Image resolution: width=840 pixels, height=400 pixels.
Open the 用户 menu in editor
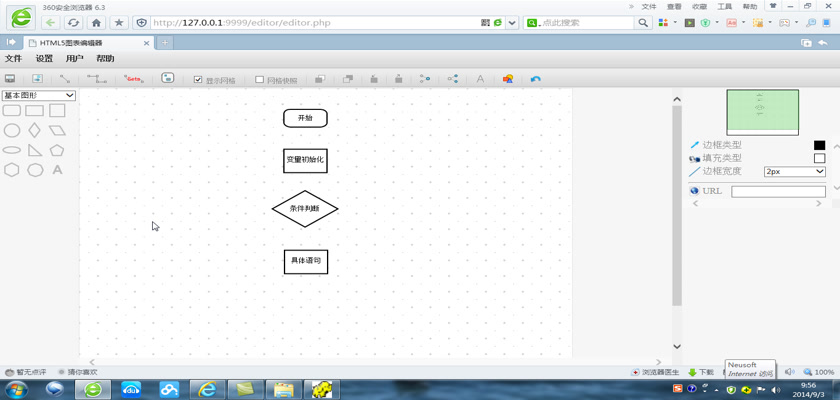[74, 58]
